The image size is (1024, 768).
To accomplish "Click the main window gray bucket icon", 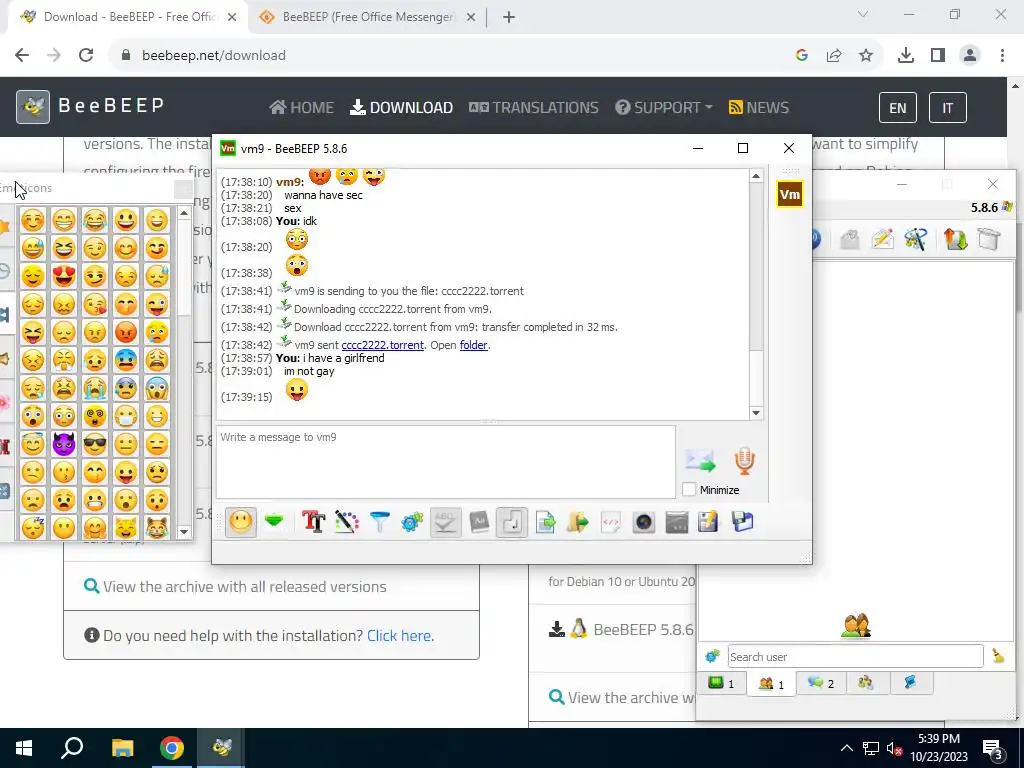I will (x=989, y=239).
